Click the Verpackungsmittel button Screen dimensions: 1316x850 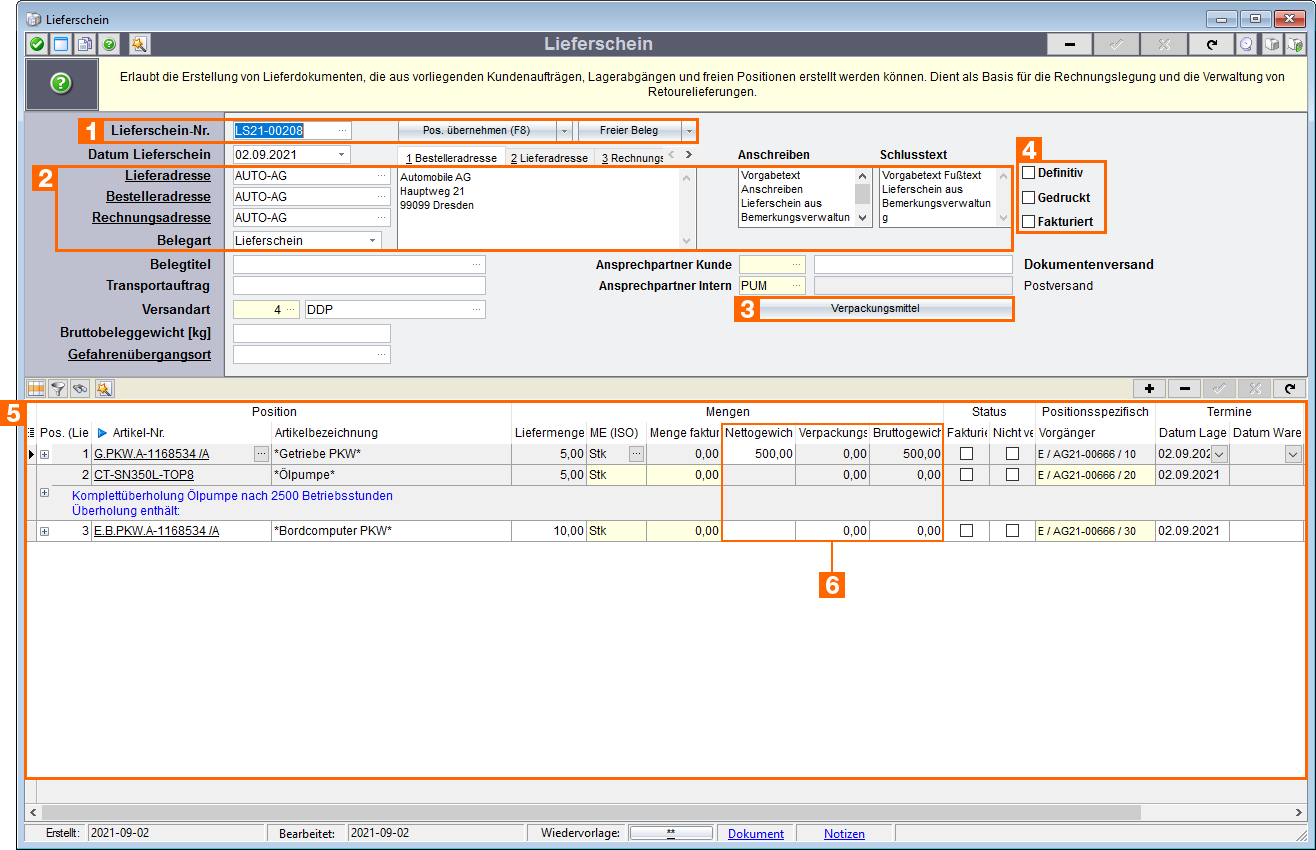coord(875,309)
